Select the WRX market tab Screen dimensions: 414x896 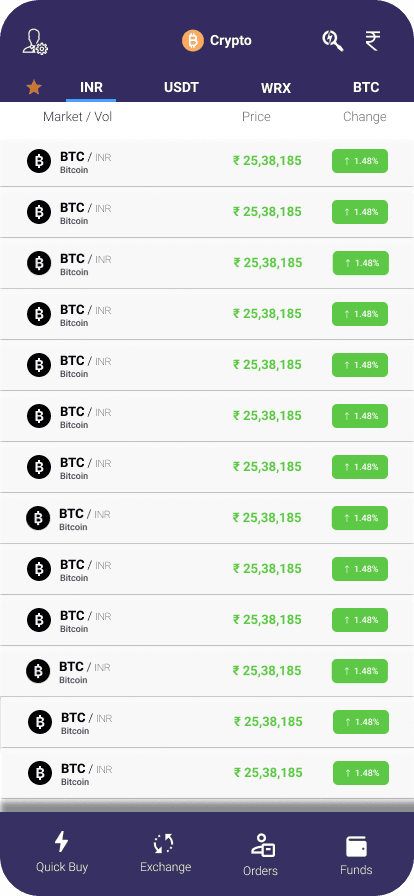click(x=276, y=88)
